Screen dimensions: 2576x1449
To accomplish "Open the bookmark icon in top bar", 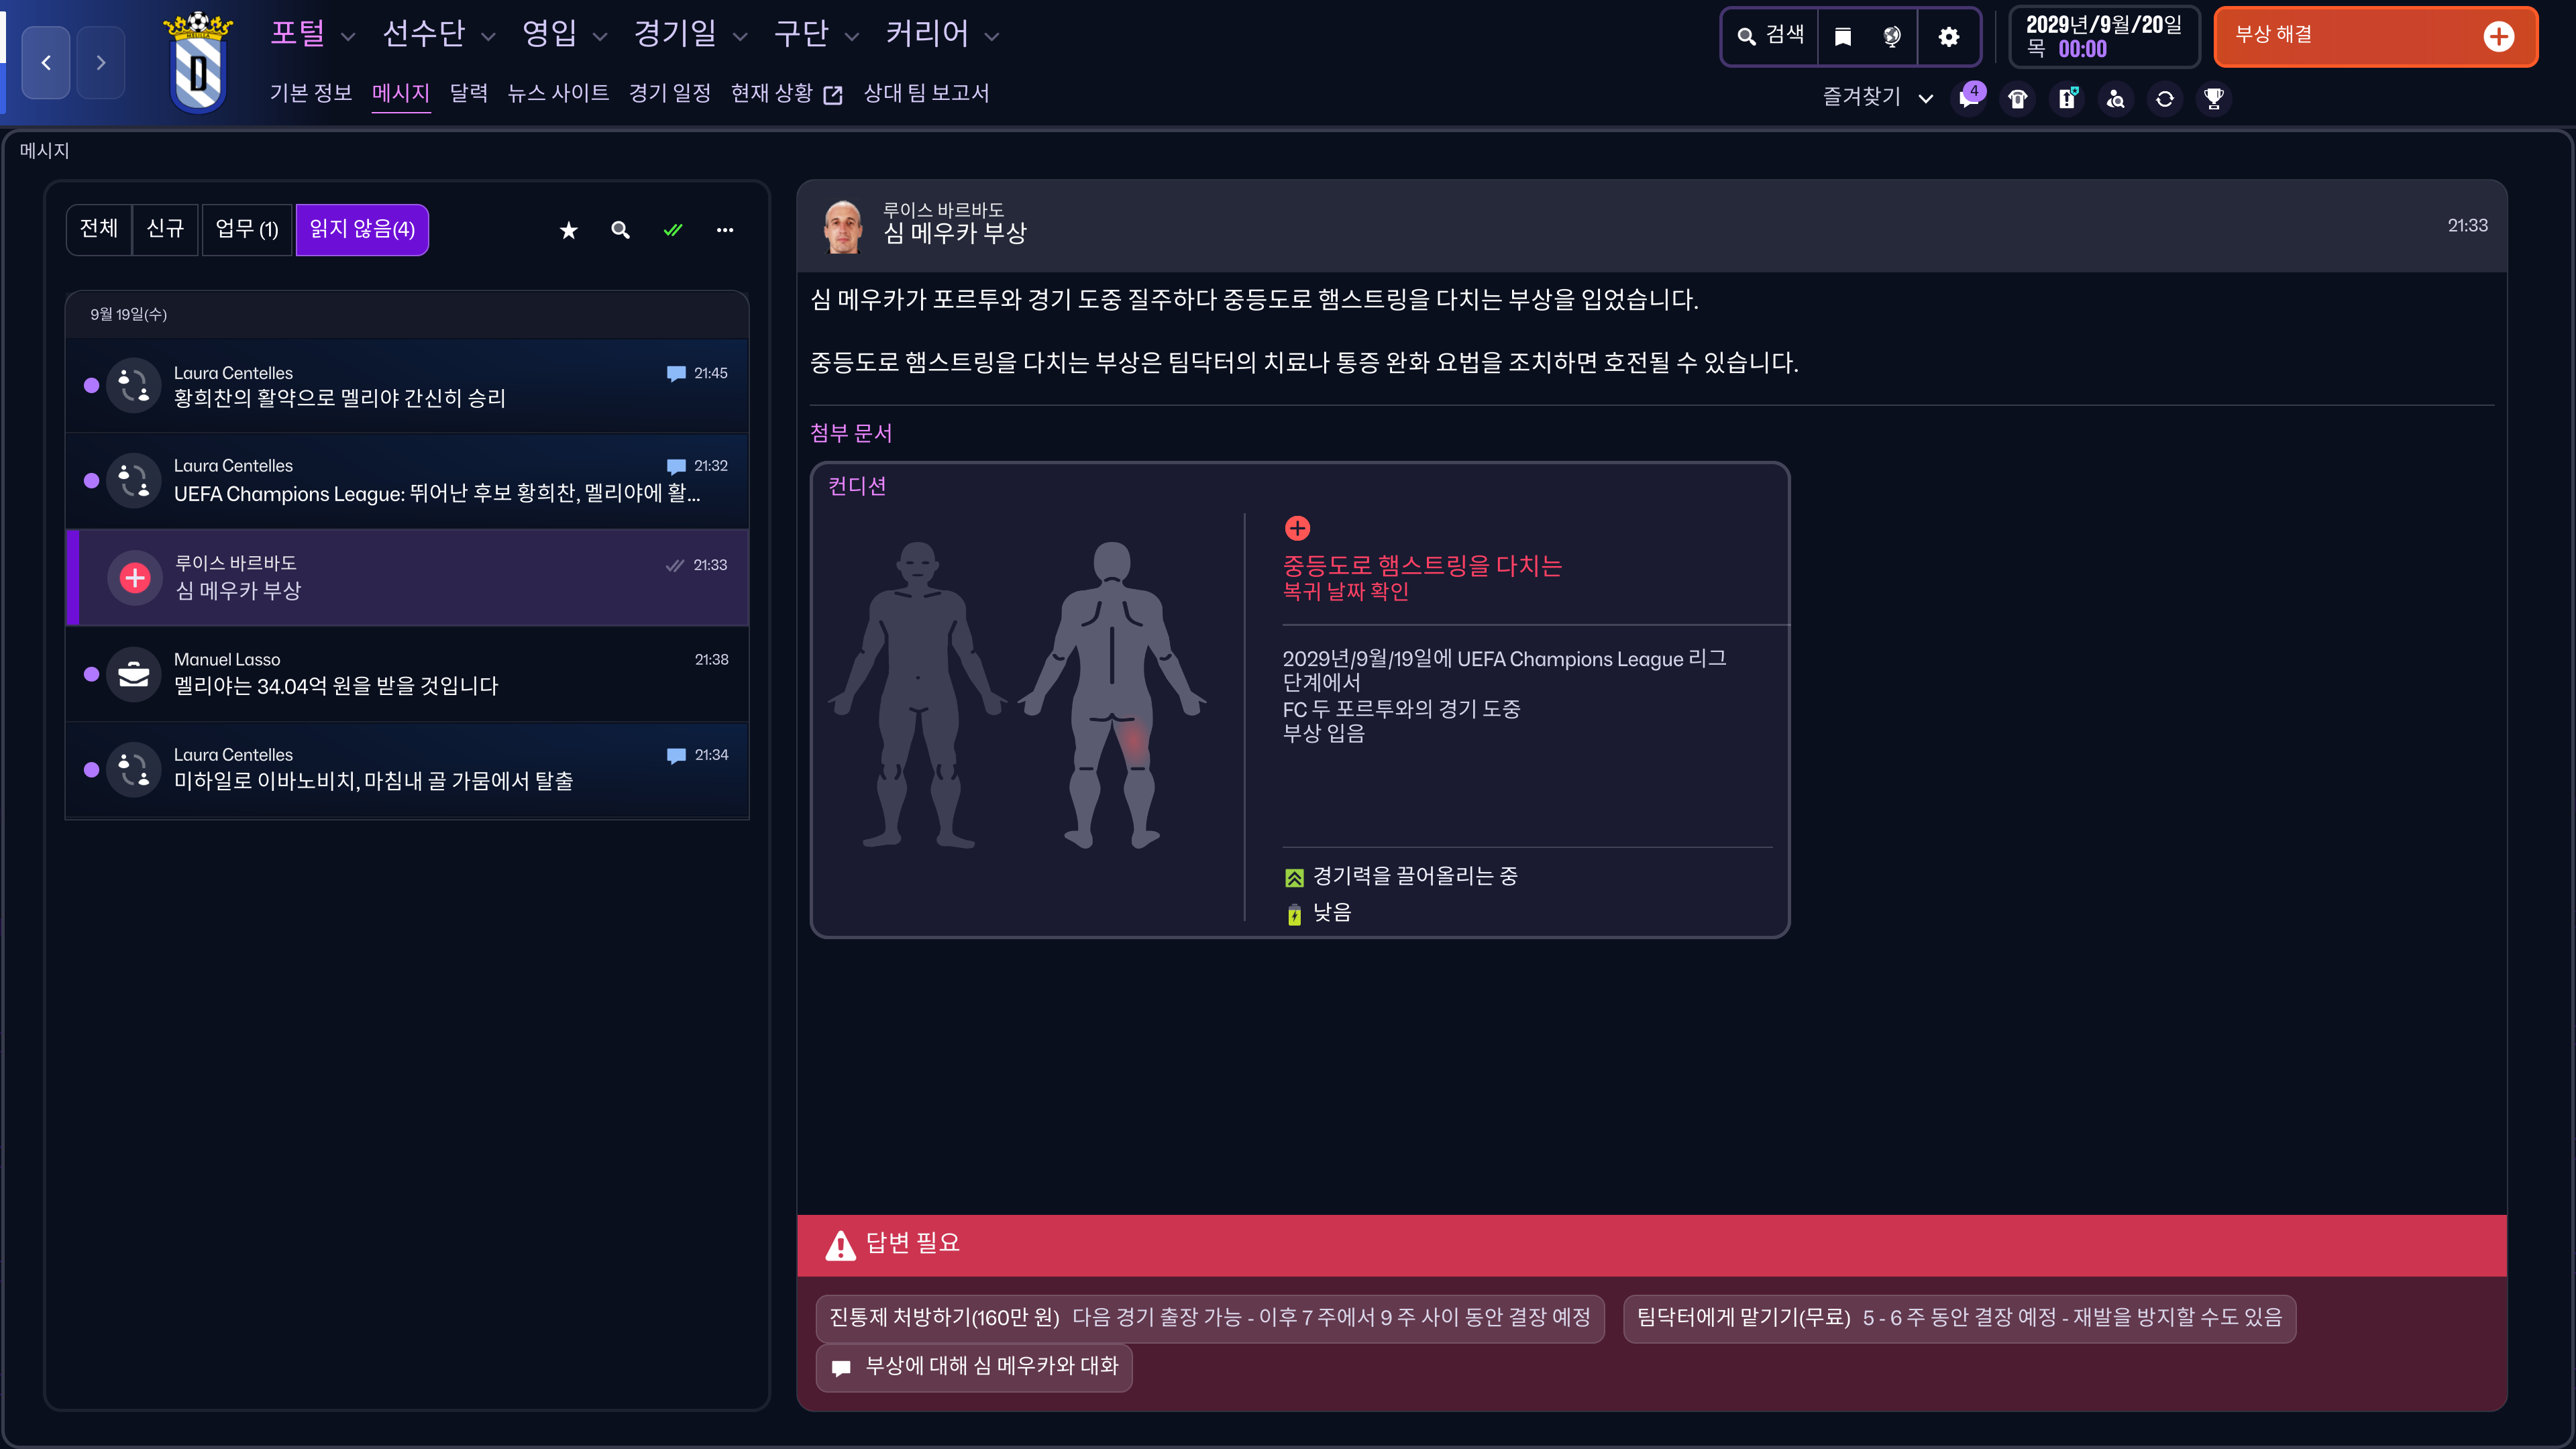I will coord(1843,37).
